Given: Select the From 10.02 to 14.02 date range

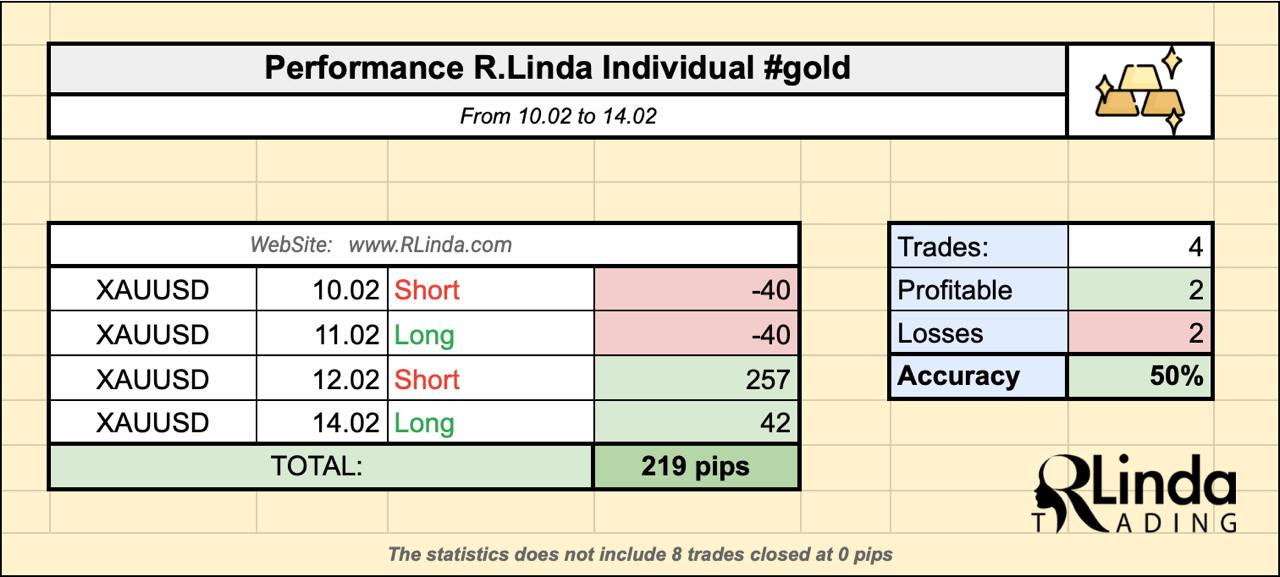Looking at the screenshot, I should pos(558,116).
